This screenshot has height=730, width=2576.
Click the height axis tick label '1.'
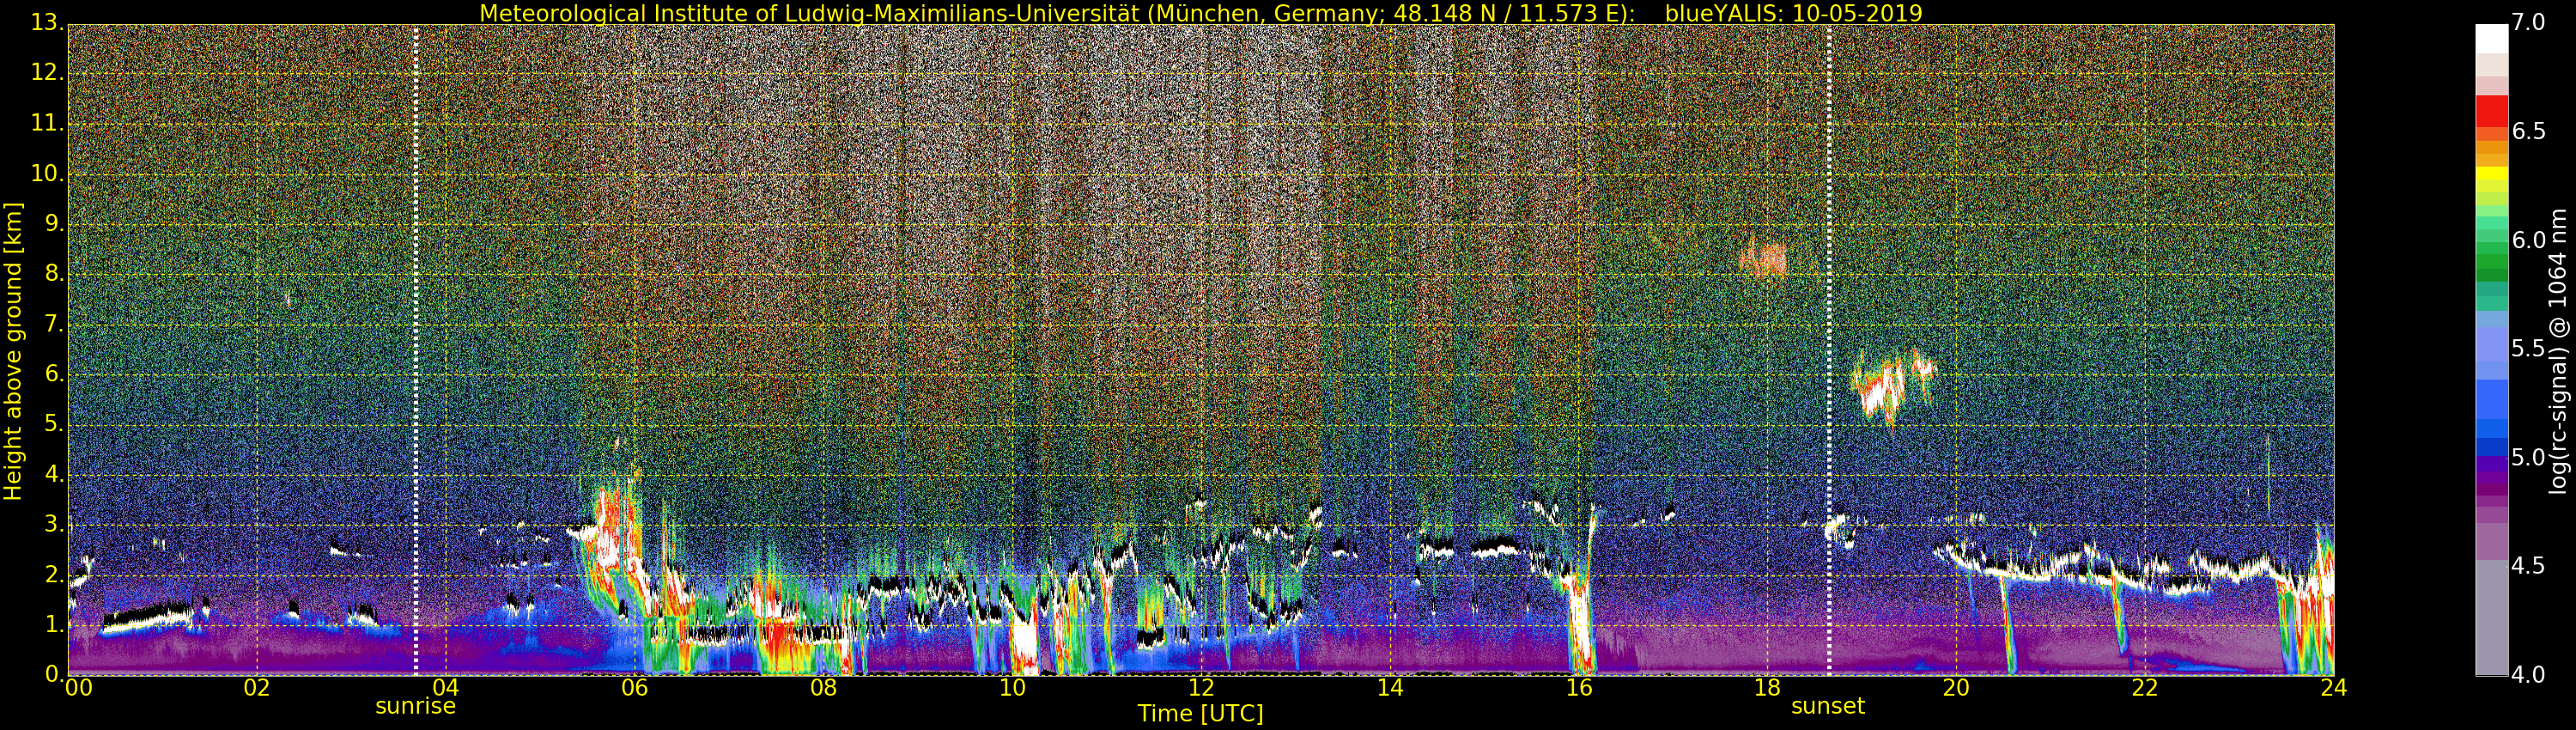pos(54,624)
